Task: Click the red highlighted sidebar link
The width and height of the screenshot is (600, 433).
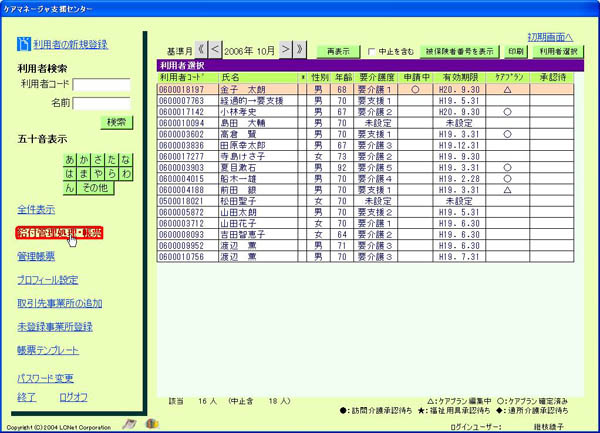Action: point(59,233)
